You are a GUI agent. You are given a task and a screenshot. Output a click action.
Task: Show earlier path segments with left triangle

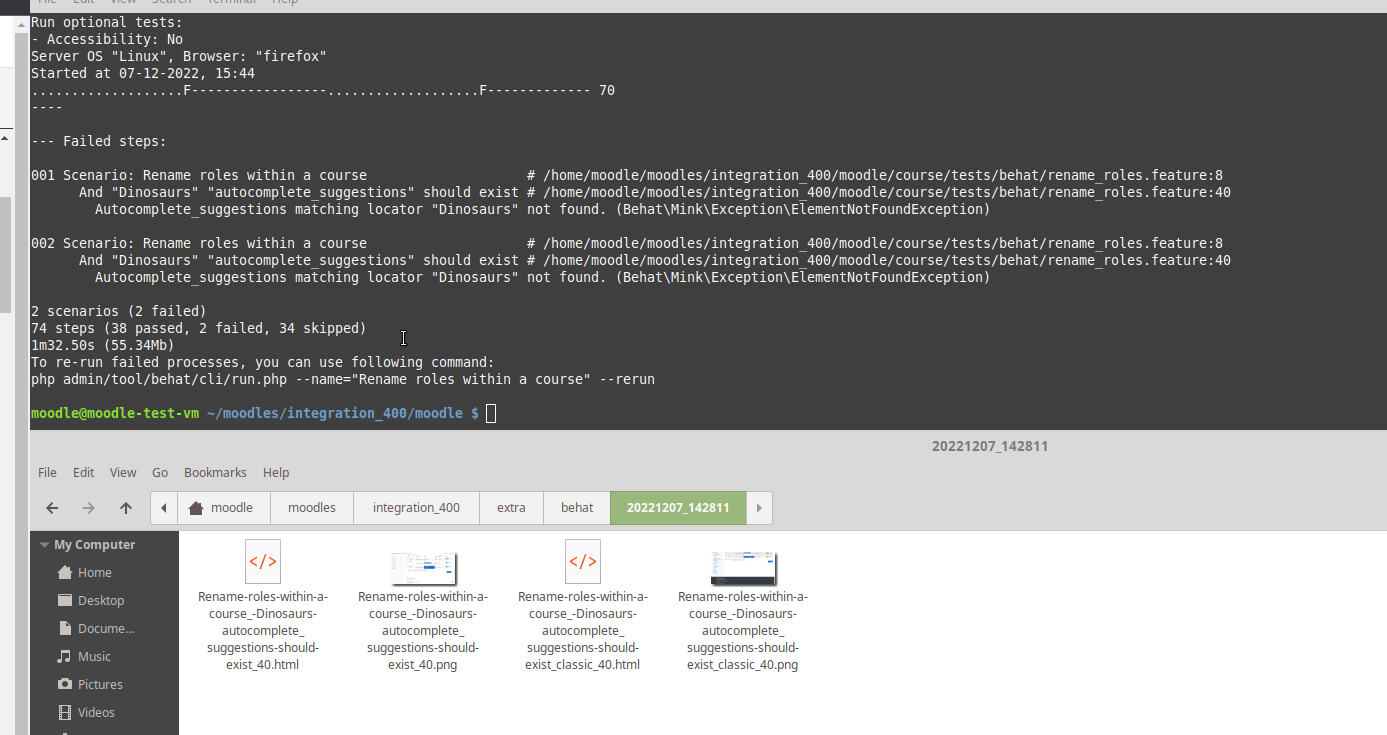click(x=164, y=508)
